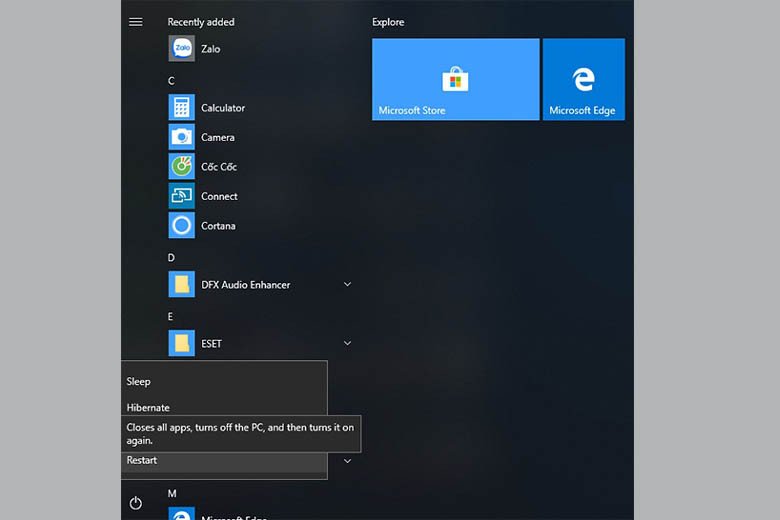Click the Camera text label
Image resolution: width=780 pixels, height=520 pixels.
point(218,137)
